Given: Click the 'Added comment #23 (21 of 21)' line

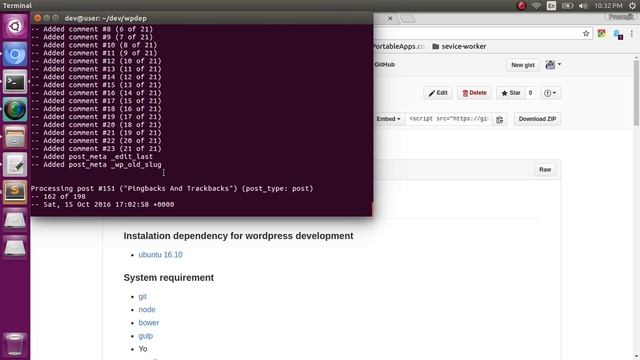Looking at the screenshot, I should click(96, 149).
